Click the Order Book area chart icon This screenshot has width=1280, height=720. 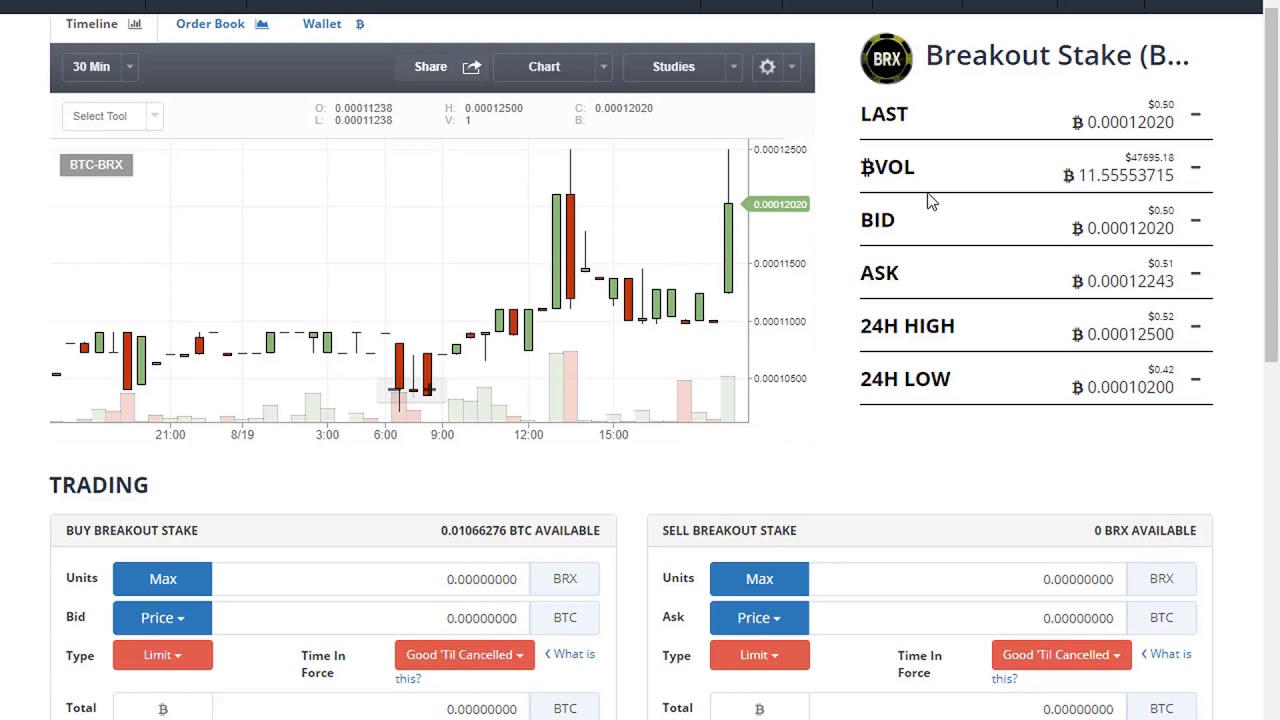coord(262,24)
